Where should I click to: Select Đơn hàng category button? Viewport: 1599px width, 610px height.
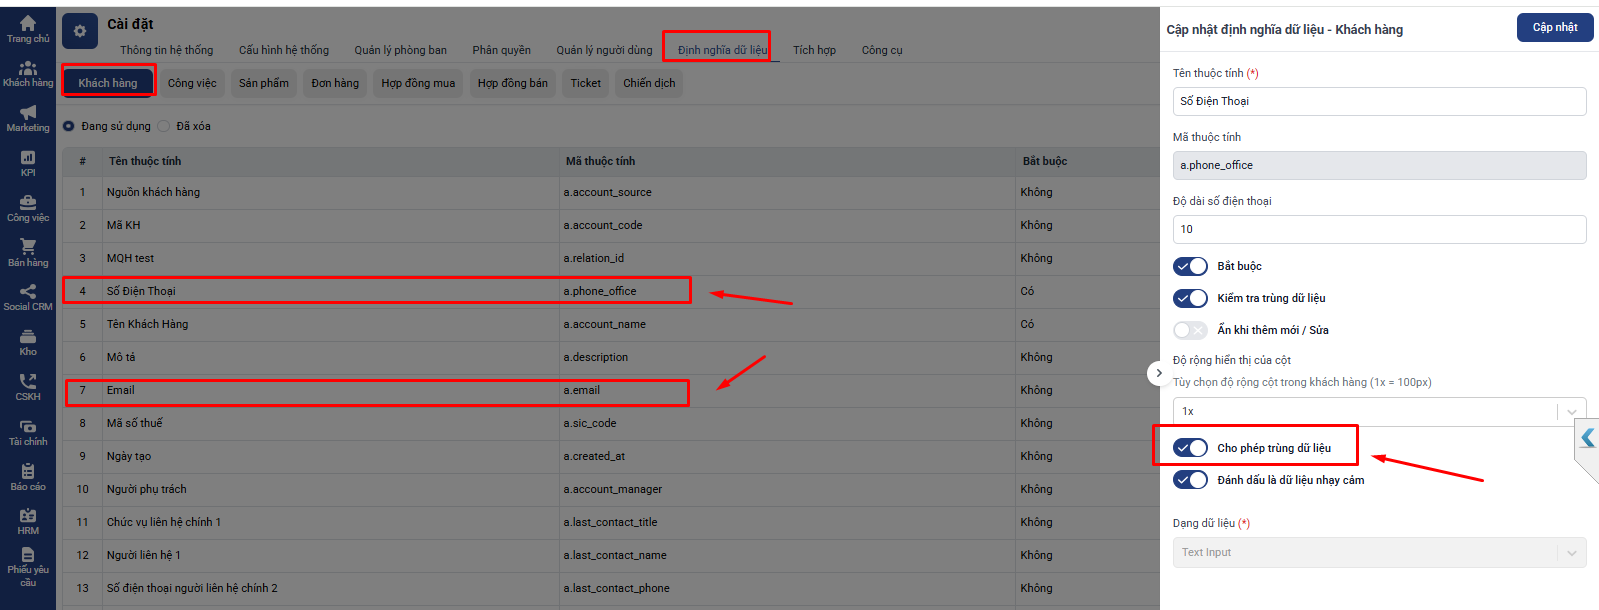click(335, 83)
